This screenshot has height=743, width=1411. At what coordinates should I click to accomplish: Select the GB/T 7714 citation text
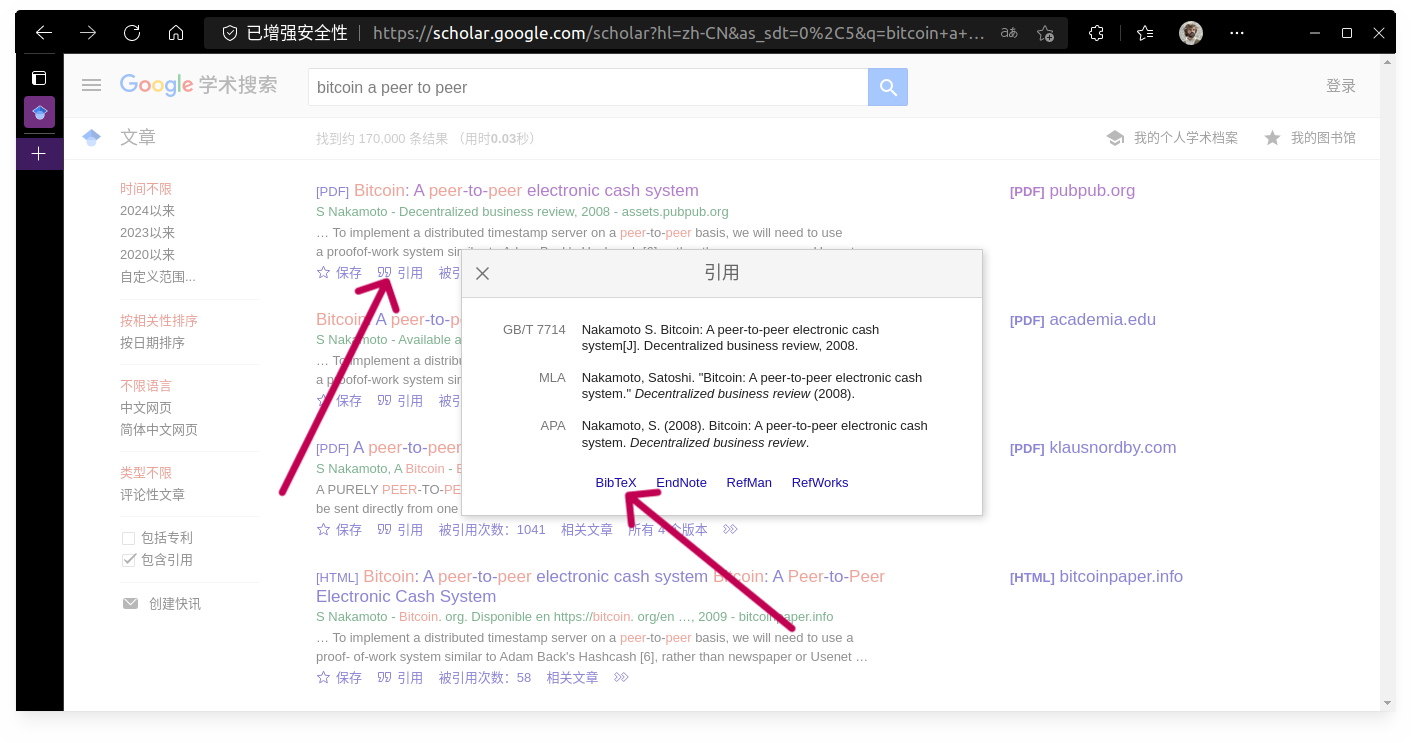[731, 338]
